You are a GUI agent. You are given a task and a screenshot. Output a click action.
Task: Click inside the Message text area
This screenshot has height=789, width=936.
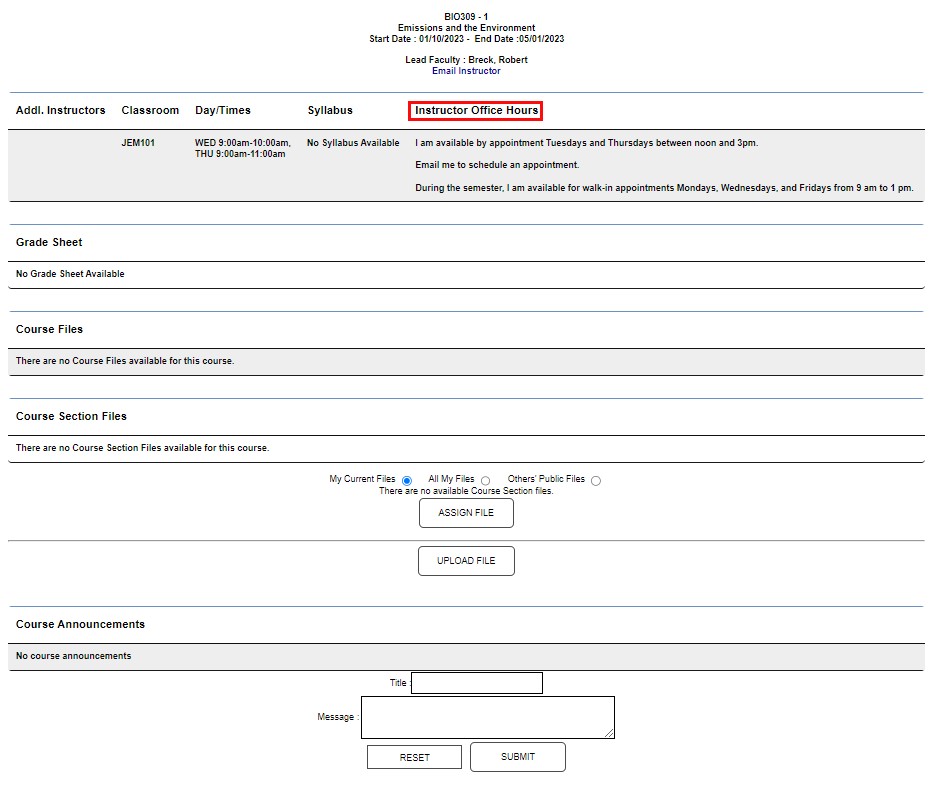point(488,717)
